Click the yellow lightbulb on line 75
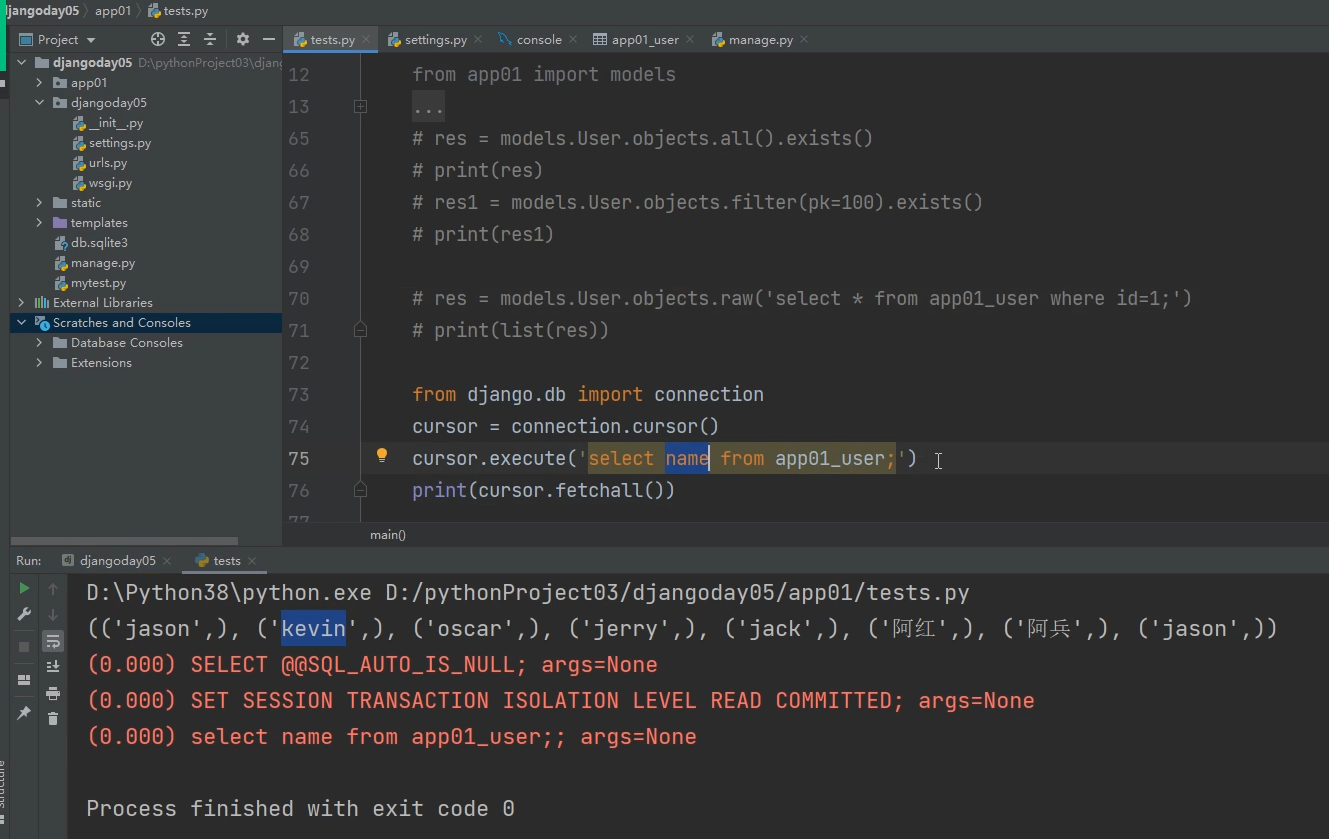This screenshot has width=1329, height=839. pos(381,456)
